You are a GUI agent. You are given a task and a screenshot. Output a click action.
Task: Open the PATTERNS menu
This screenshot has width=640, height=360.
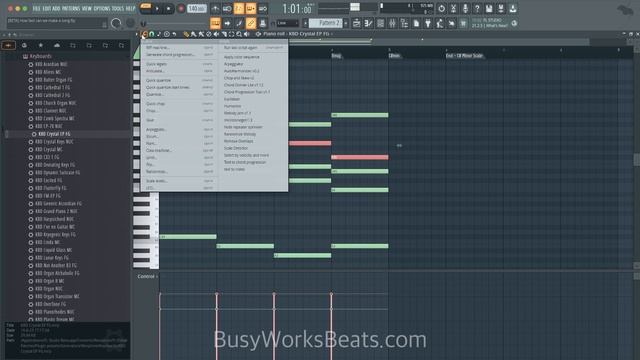point(71,9)
